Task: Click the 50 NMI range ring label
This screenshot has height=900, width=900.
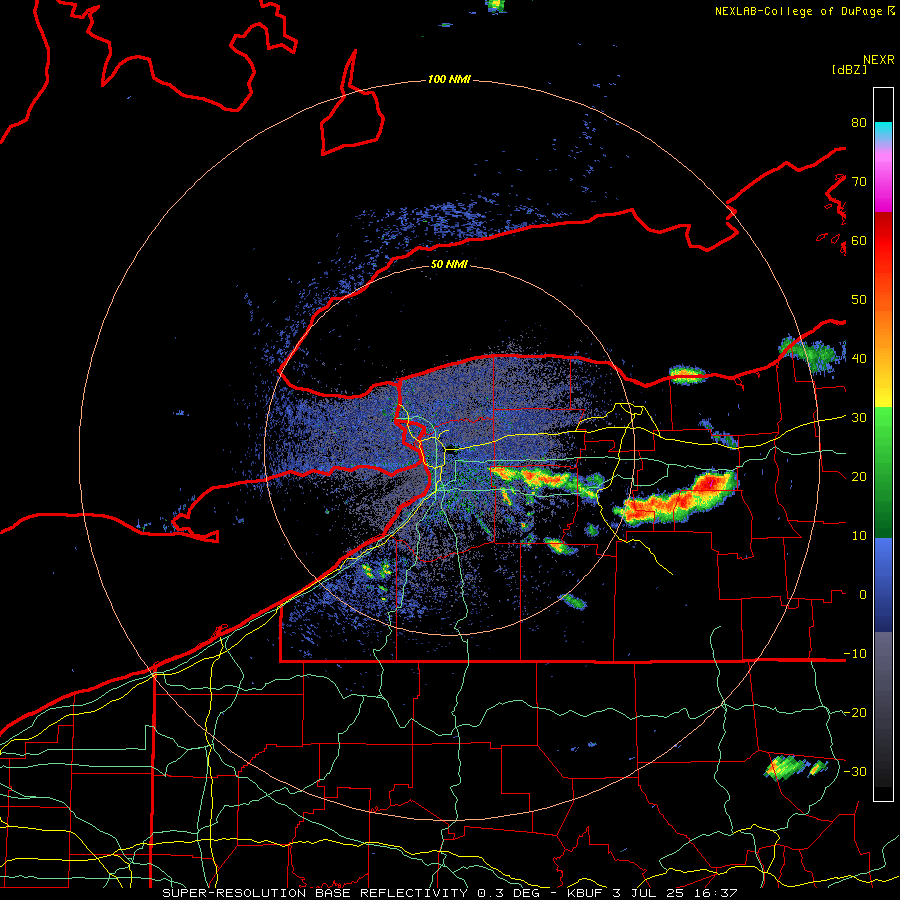Action: [449, 264]
